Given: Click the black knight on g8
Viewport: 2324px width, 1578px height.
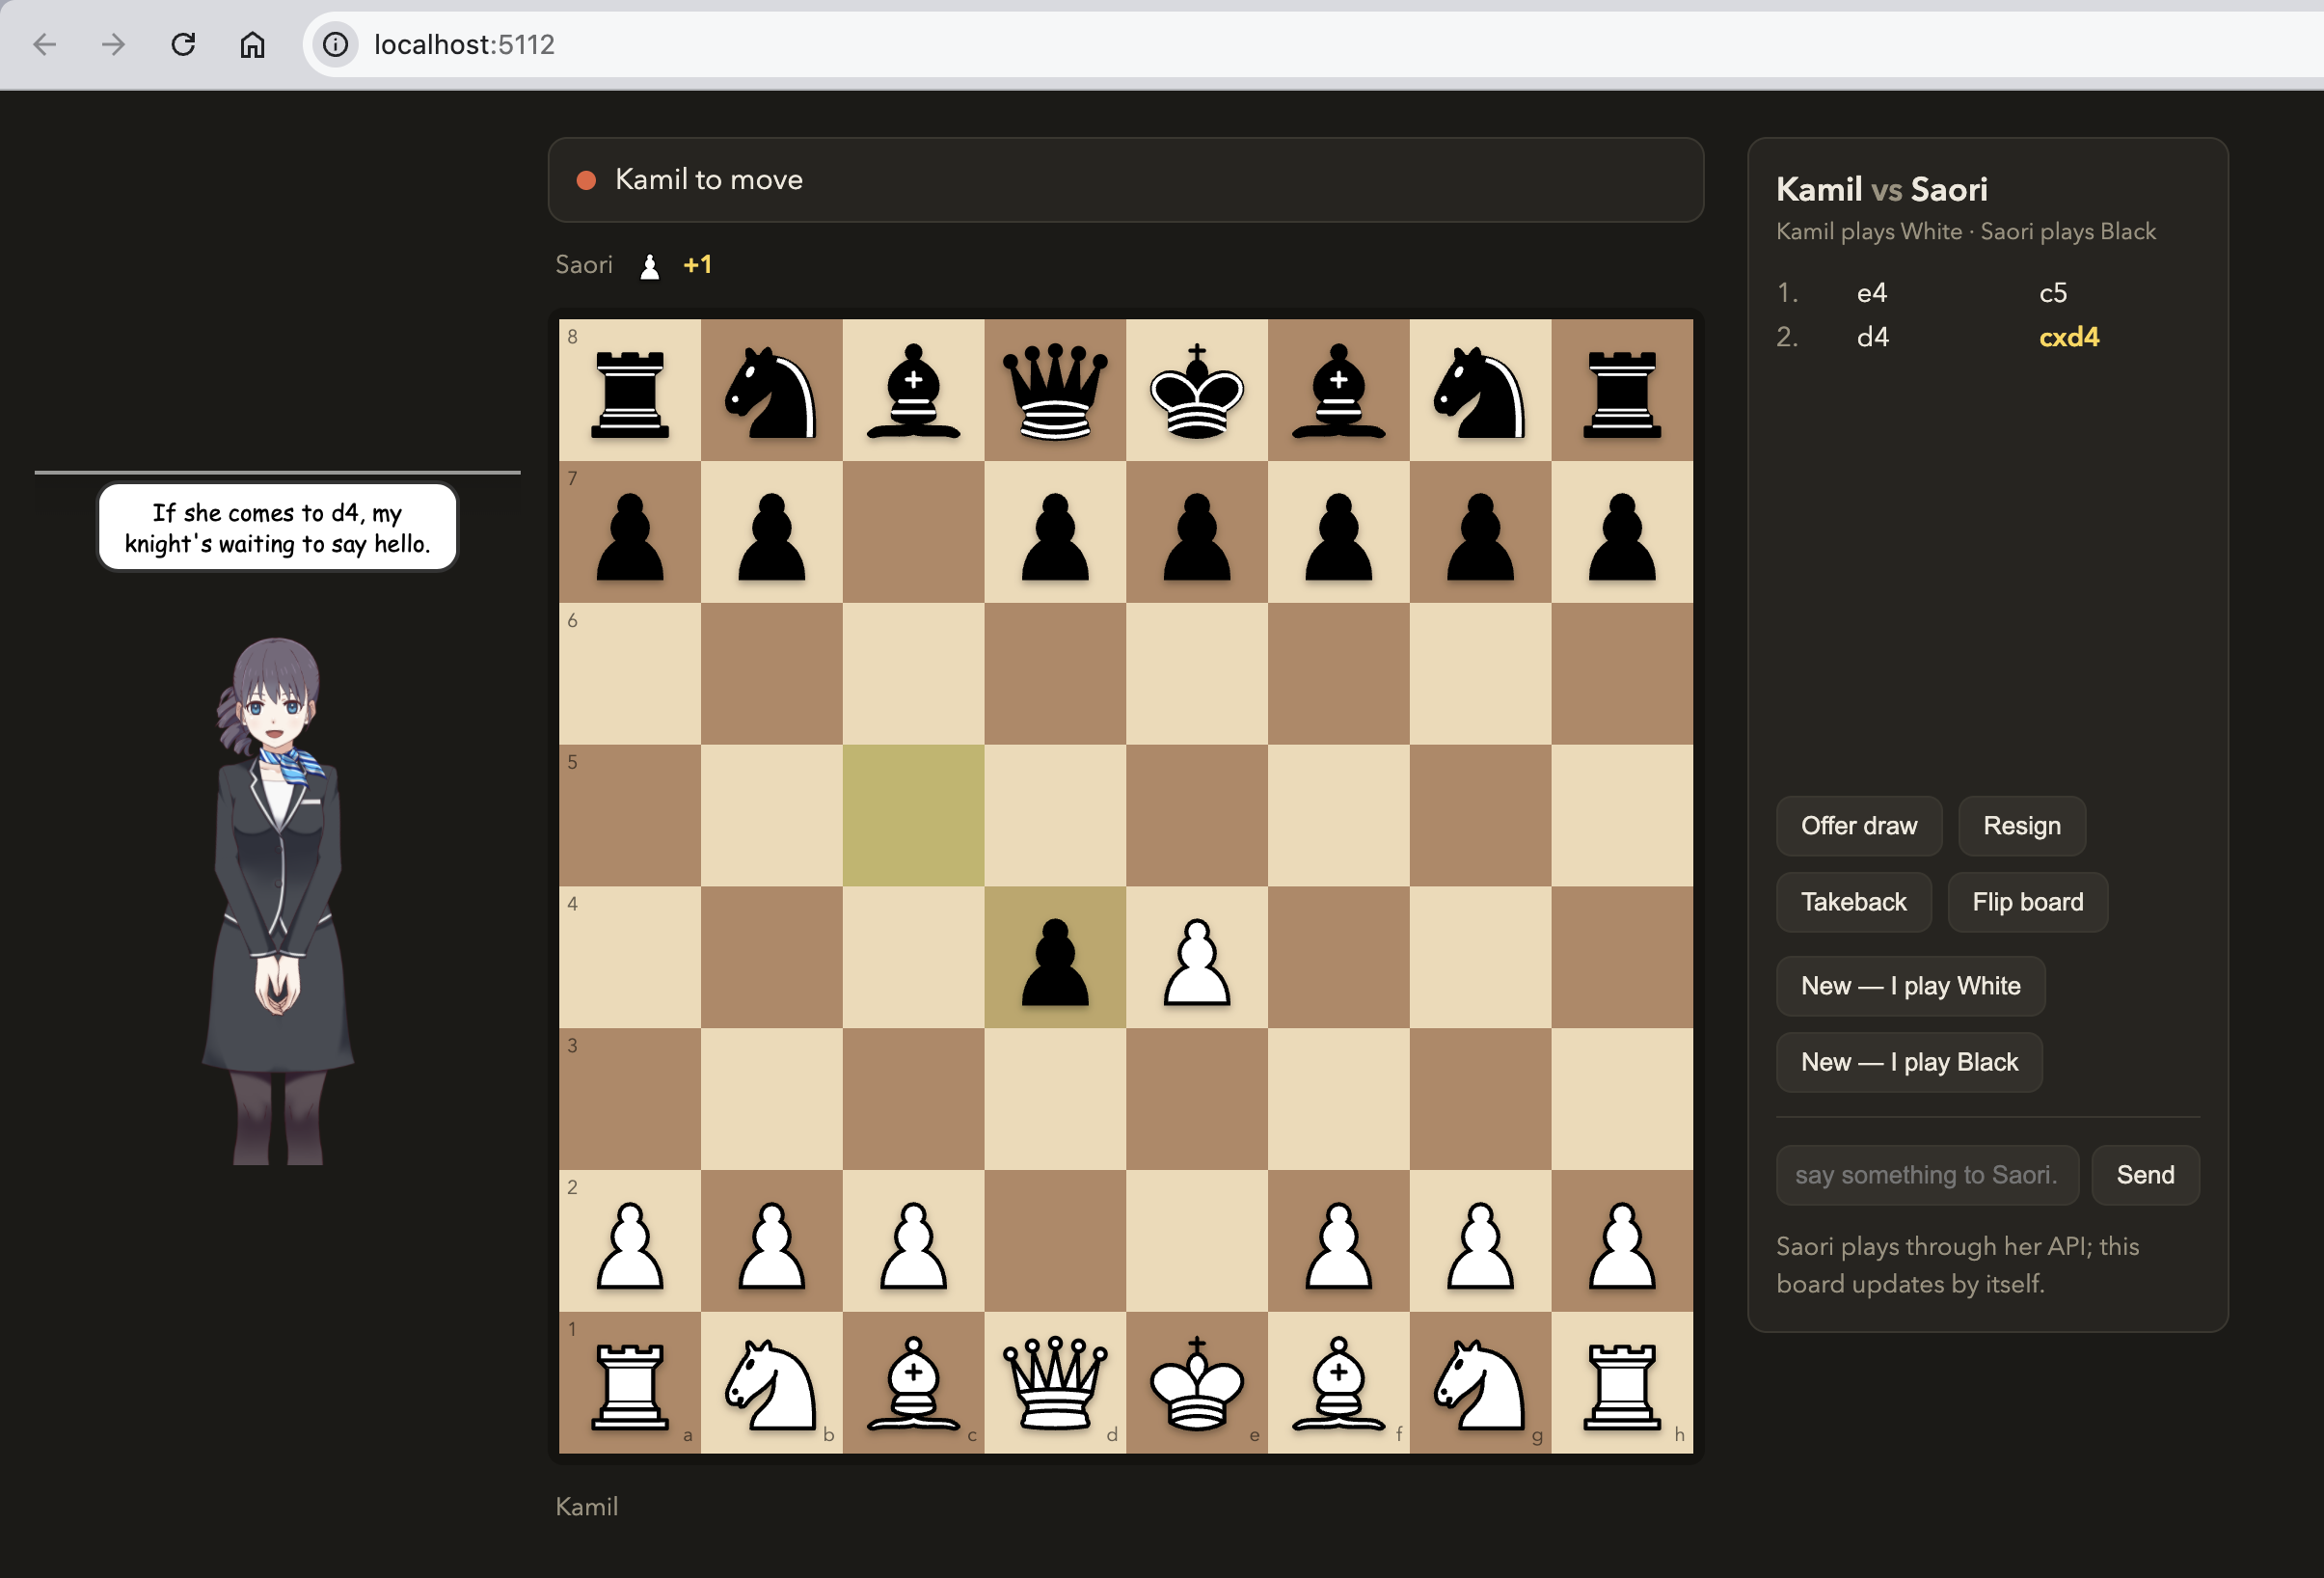Looking at the screenshot, I should pyautogui.click(x=1480, y=390).
